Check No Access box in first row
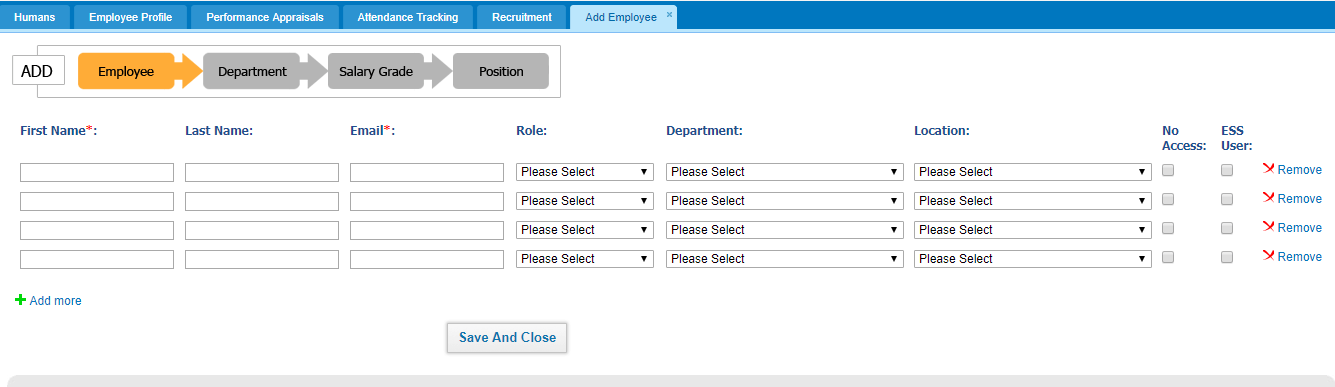Viewport: 1335px width, 387px height. [1168, 171]
